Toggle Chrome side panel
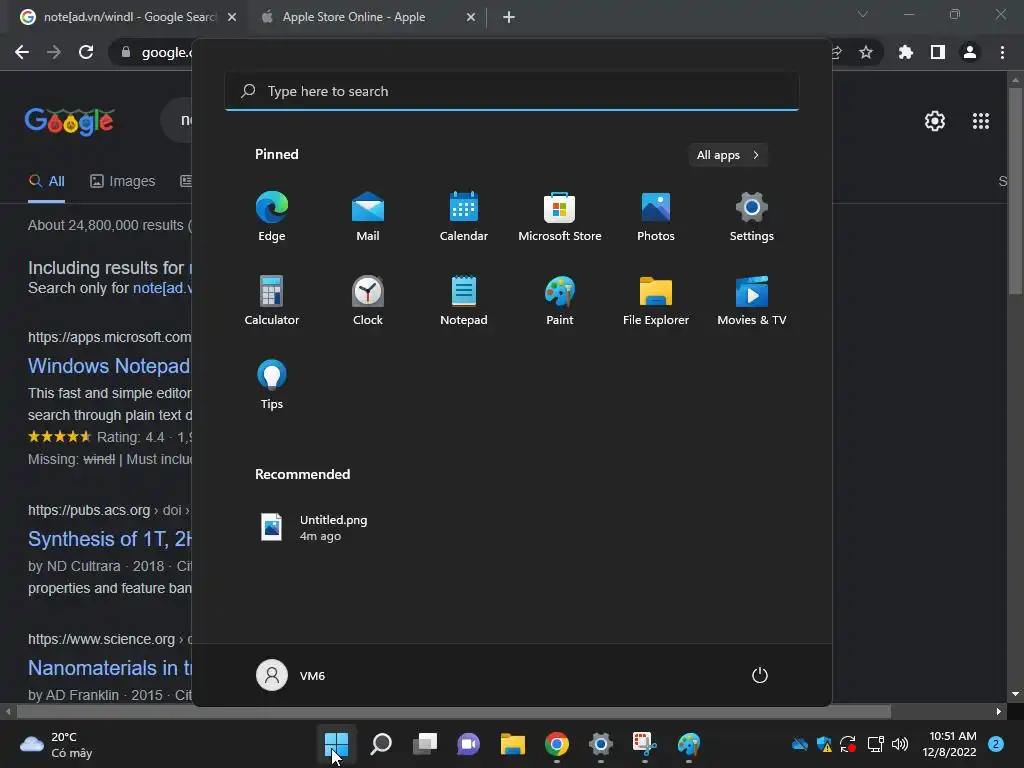The height and width of the screenshot is (768, 1024). 938,52
